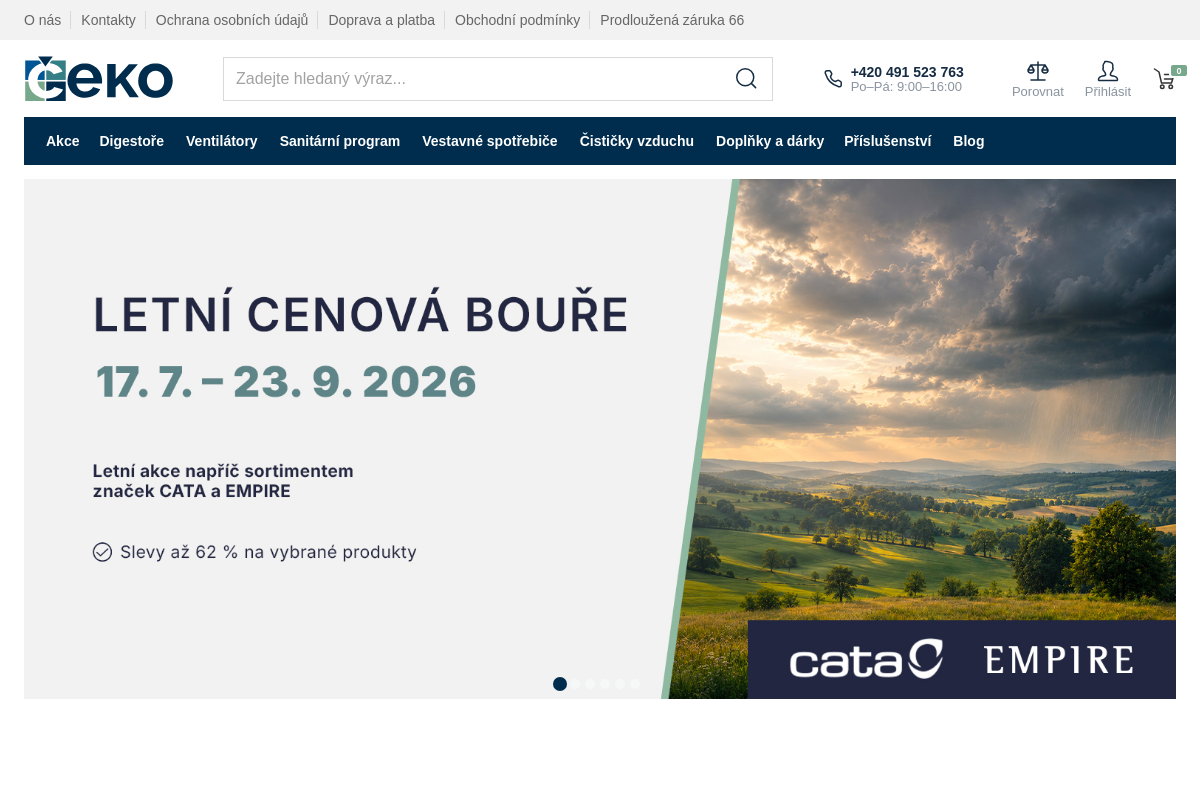
Task: Select the second carousel dot
Action: point(575,684)
